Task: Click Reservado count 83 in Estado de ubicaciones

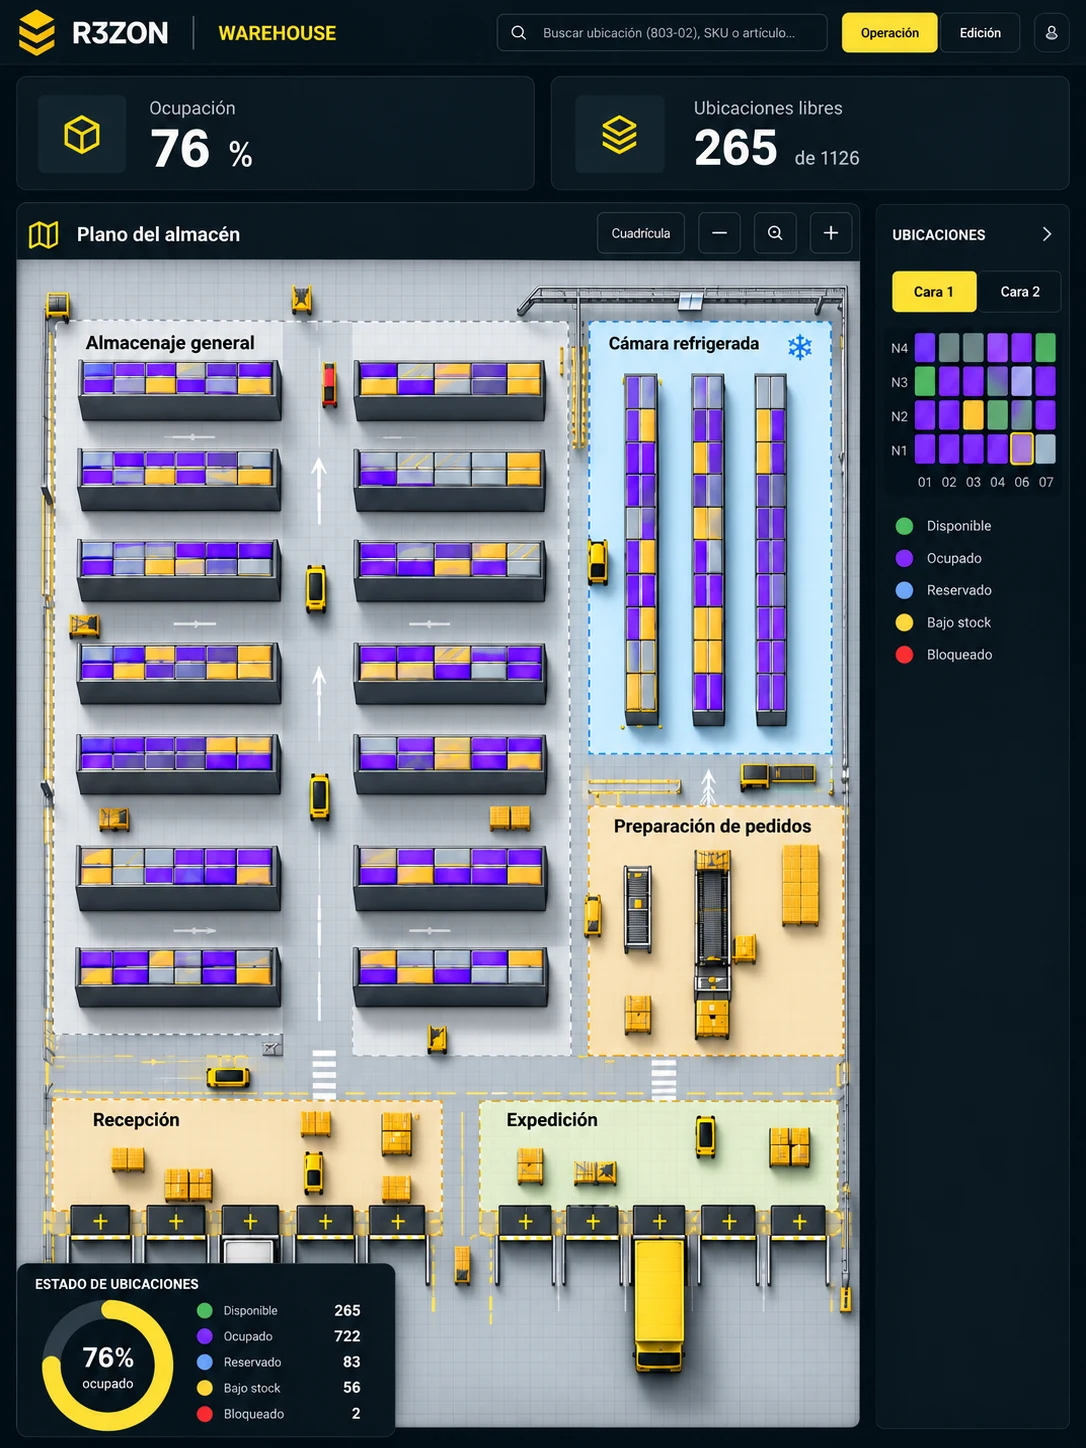Action: pos(351,1362)
